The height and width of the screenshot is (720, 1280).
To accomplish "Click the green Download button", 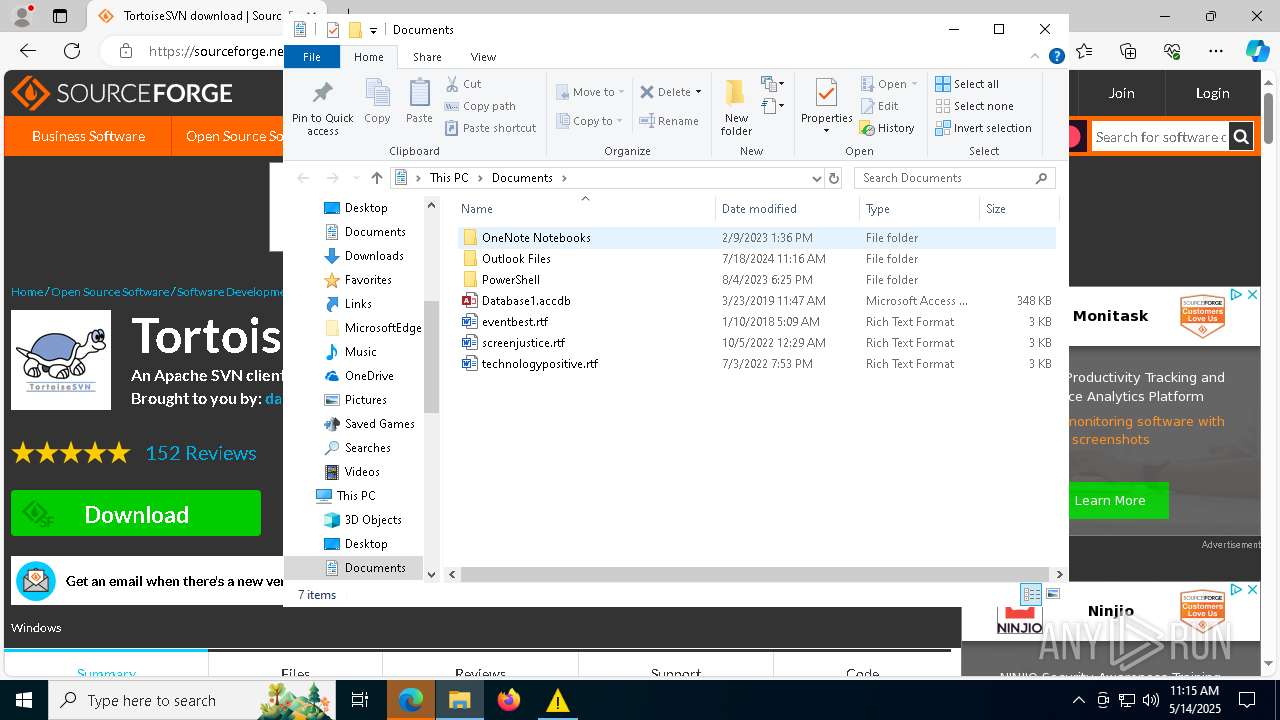I will click(x=136, y=514).
